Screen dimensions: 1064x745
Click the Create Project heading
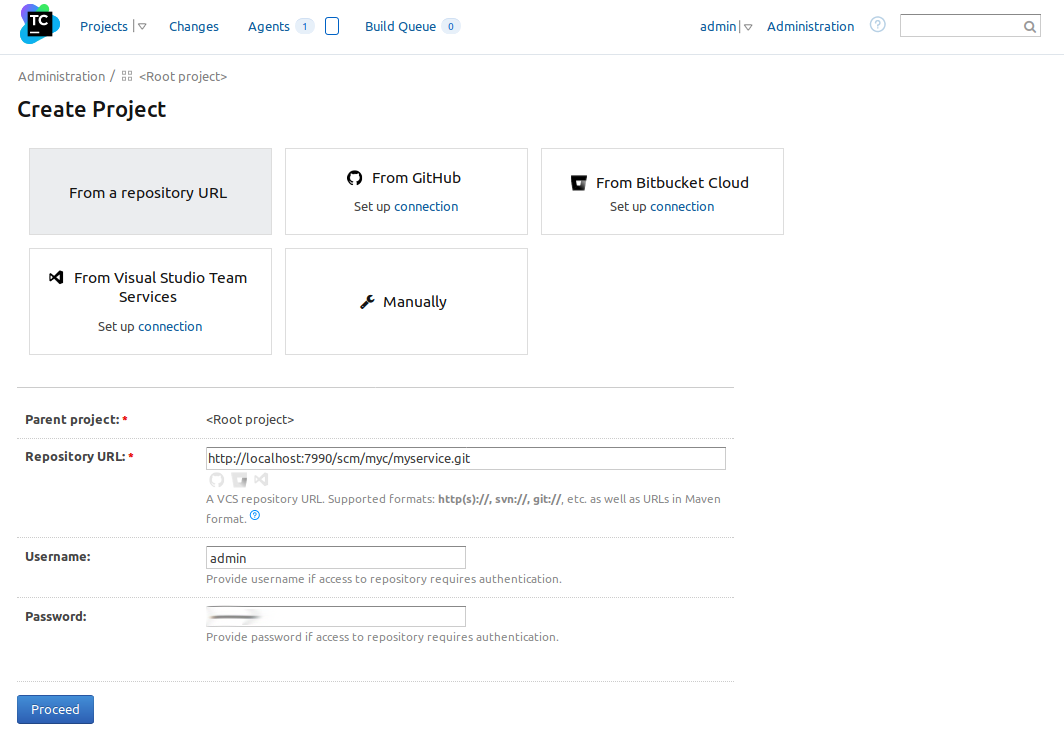tap(92, 109)
